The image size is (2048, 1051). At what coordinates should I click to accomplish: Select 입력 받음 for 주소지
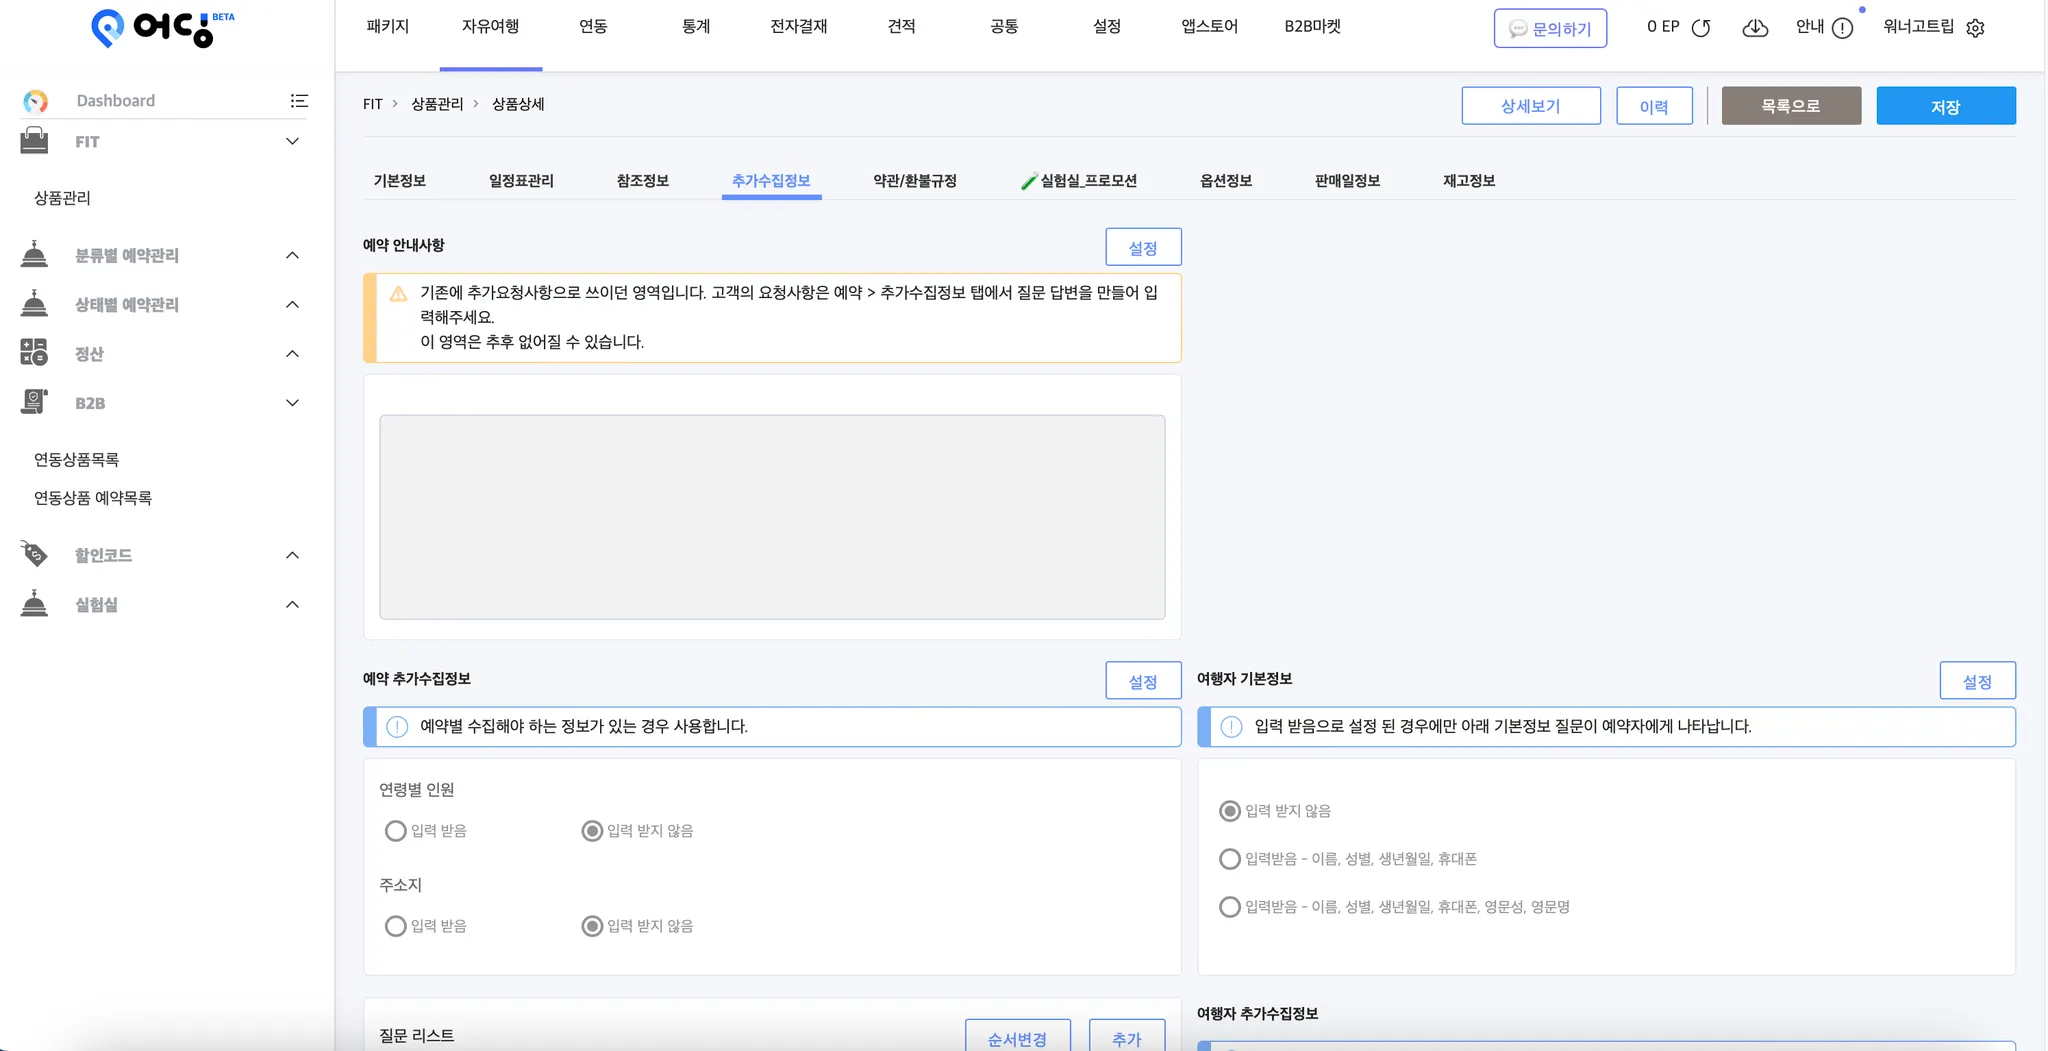coord(396,926)
